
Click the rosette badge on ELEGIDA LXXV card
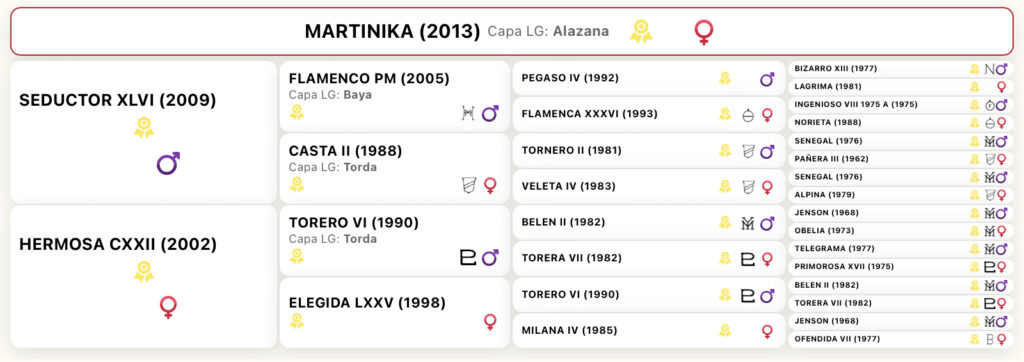pyautogui.click(x=296, y=321)
